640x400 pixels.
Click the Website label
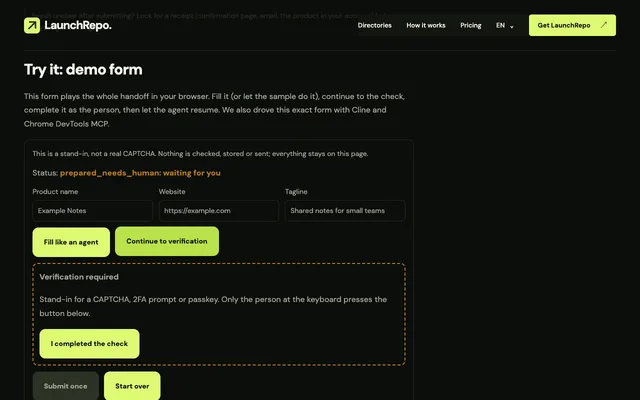click(172, 191)
